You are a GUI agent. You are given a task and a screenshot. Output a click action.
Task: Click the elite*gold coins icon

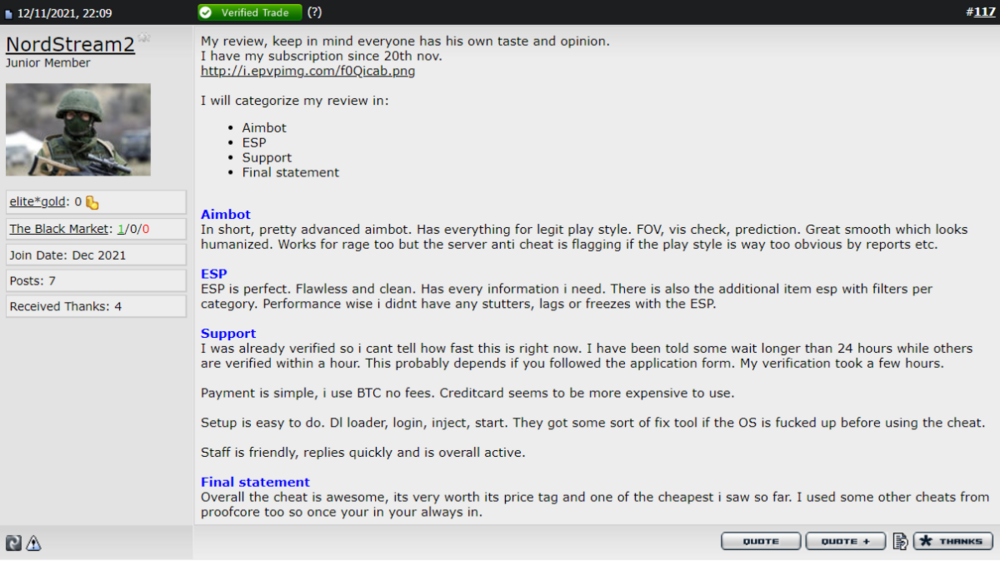(x=92, y=203)
